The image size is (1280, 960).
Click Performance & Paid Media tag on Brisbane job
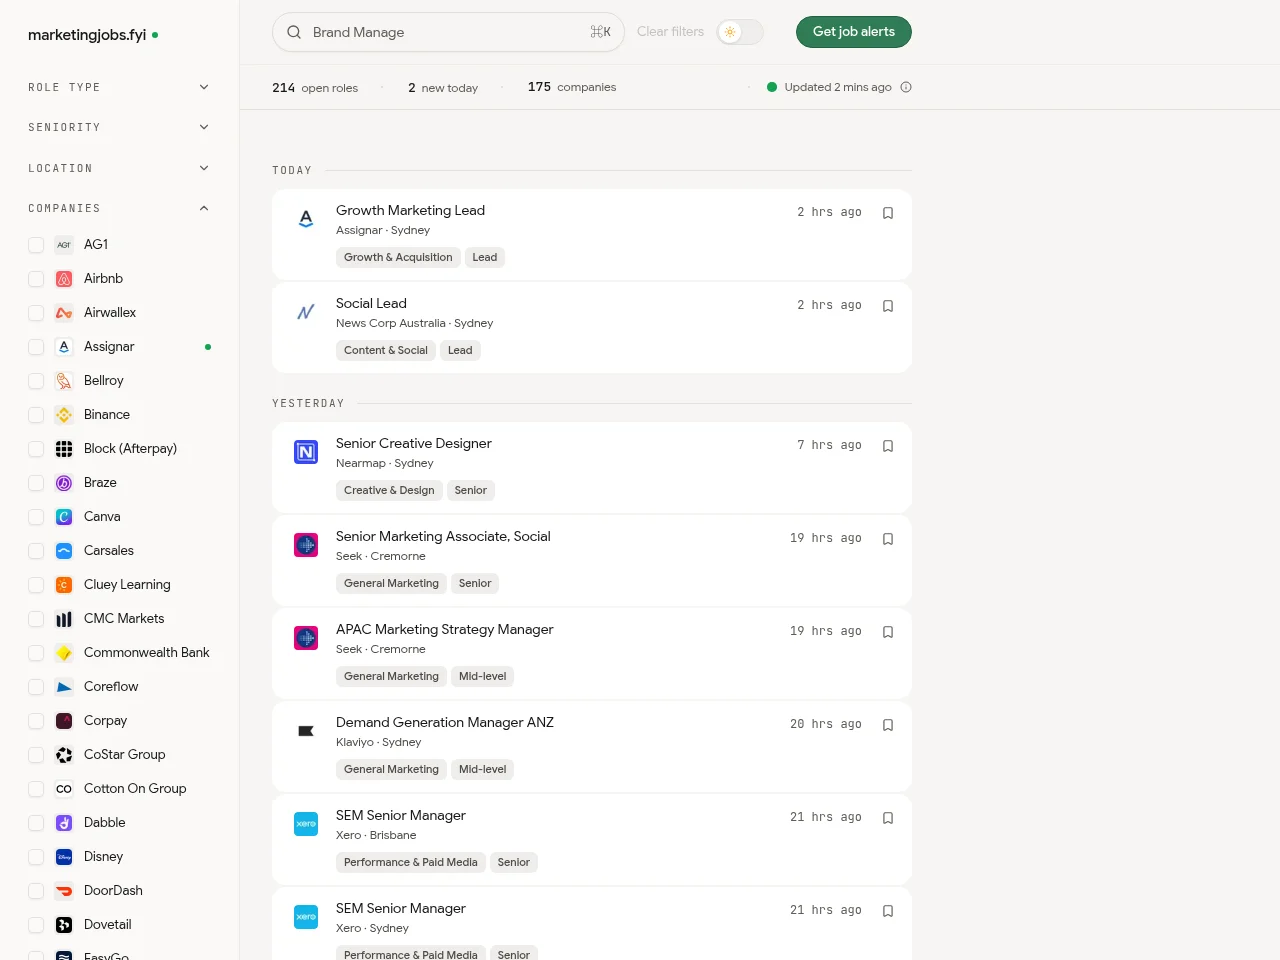[x=411, y=862]
